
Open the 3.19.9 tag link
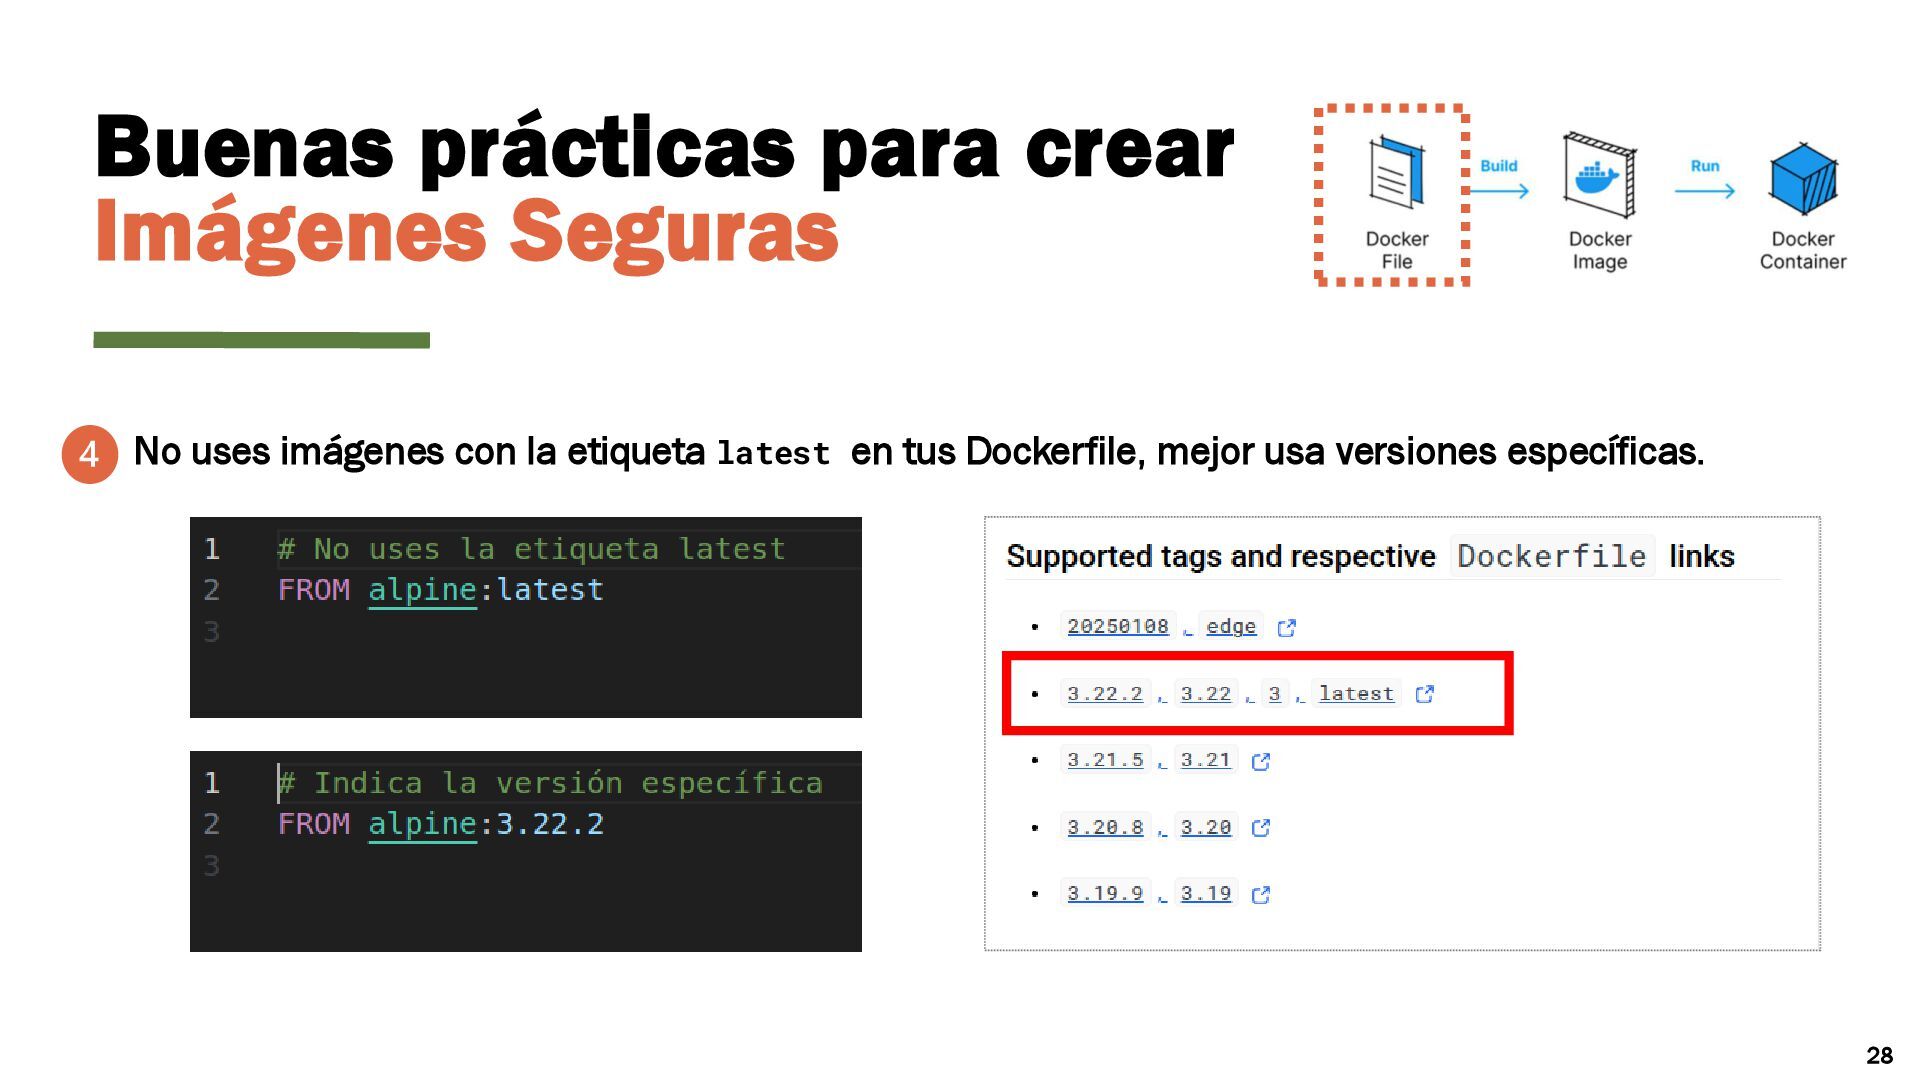point(1104,893)
